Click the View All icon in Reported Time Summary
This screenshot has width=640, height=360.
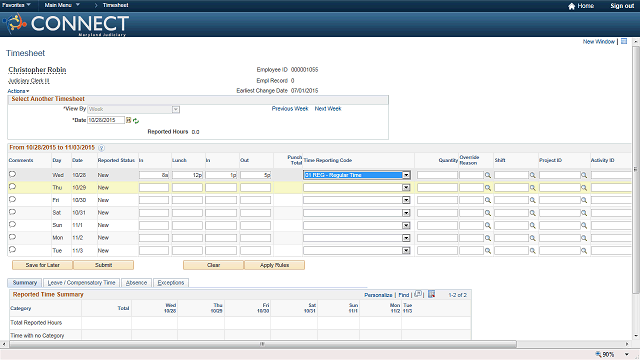pos(418,294)
